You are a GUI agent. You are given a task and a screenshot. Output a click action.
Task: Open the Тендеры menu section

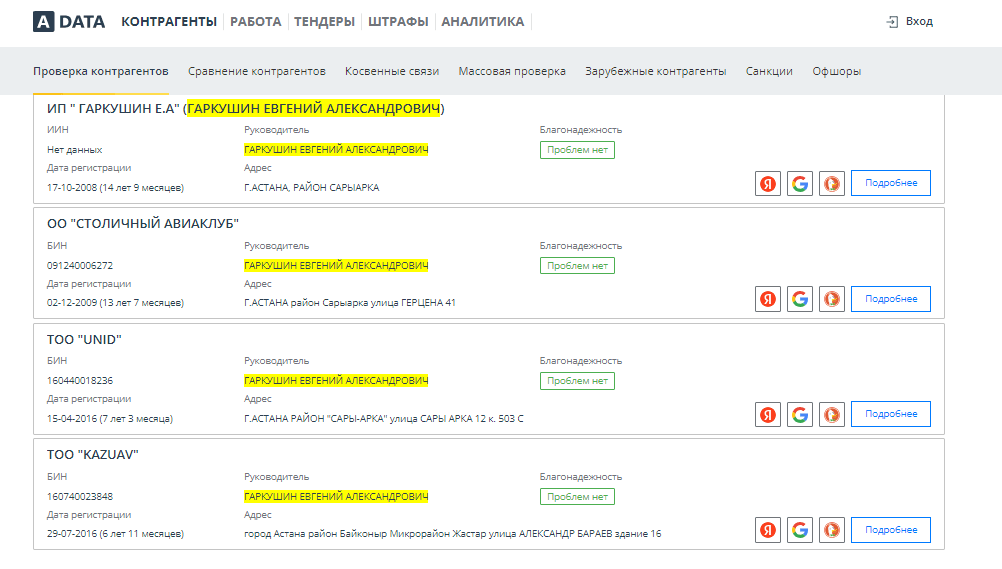tap(324, 21)
